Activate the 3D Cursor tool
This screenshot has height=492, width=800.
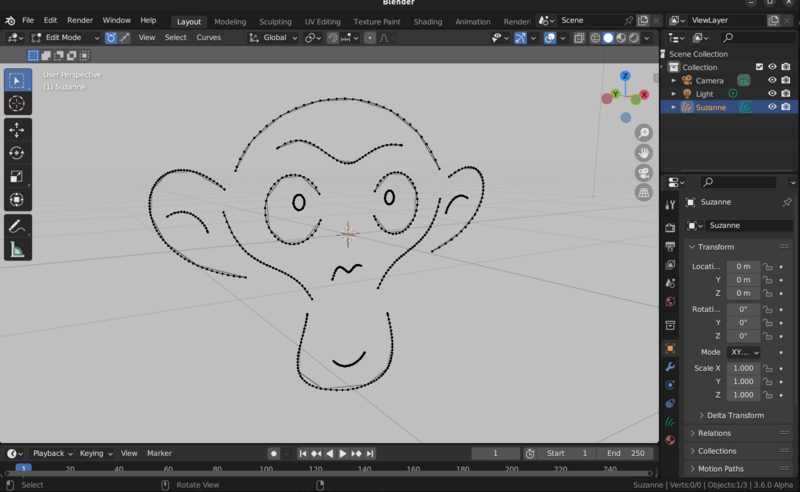click(x=17, y=104)
